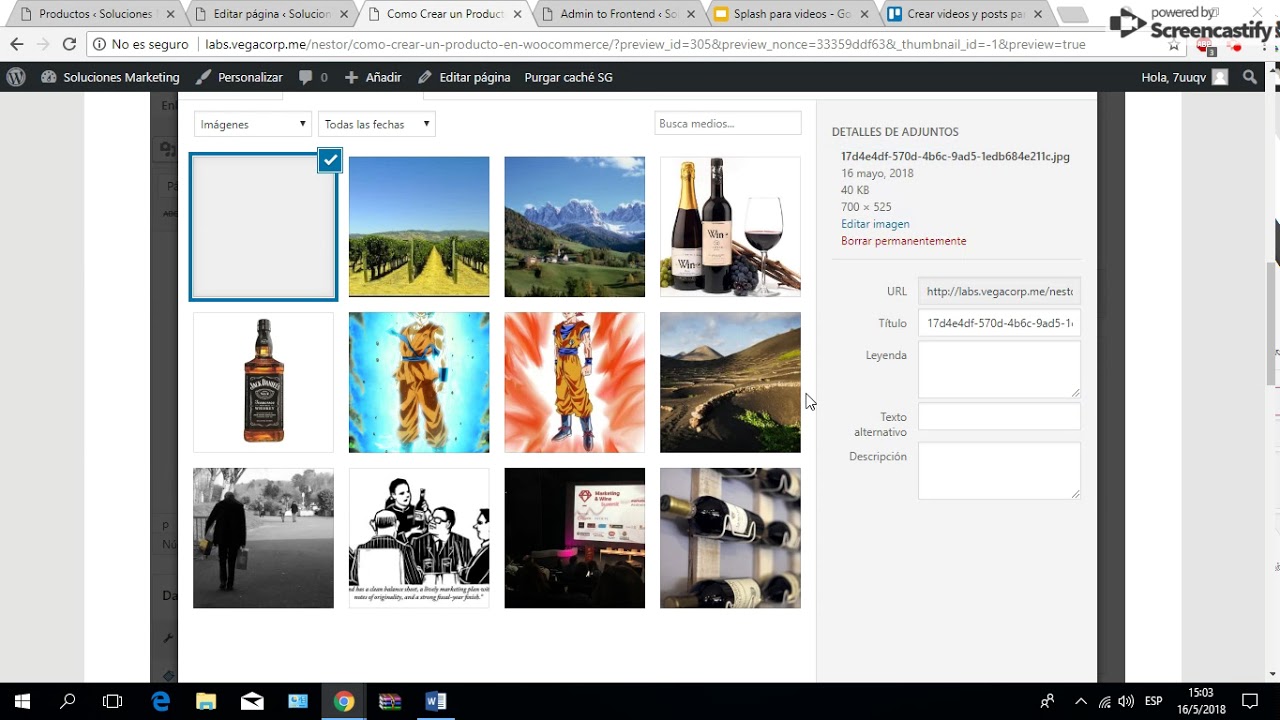This screenshot has height=720, width=1280.
Task: Select the Marketing & Wine event thumbnail
Action: coord(575,538)
